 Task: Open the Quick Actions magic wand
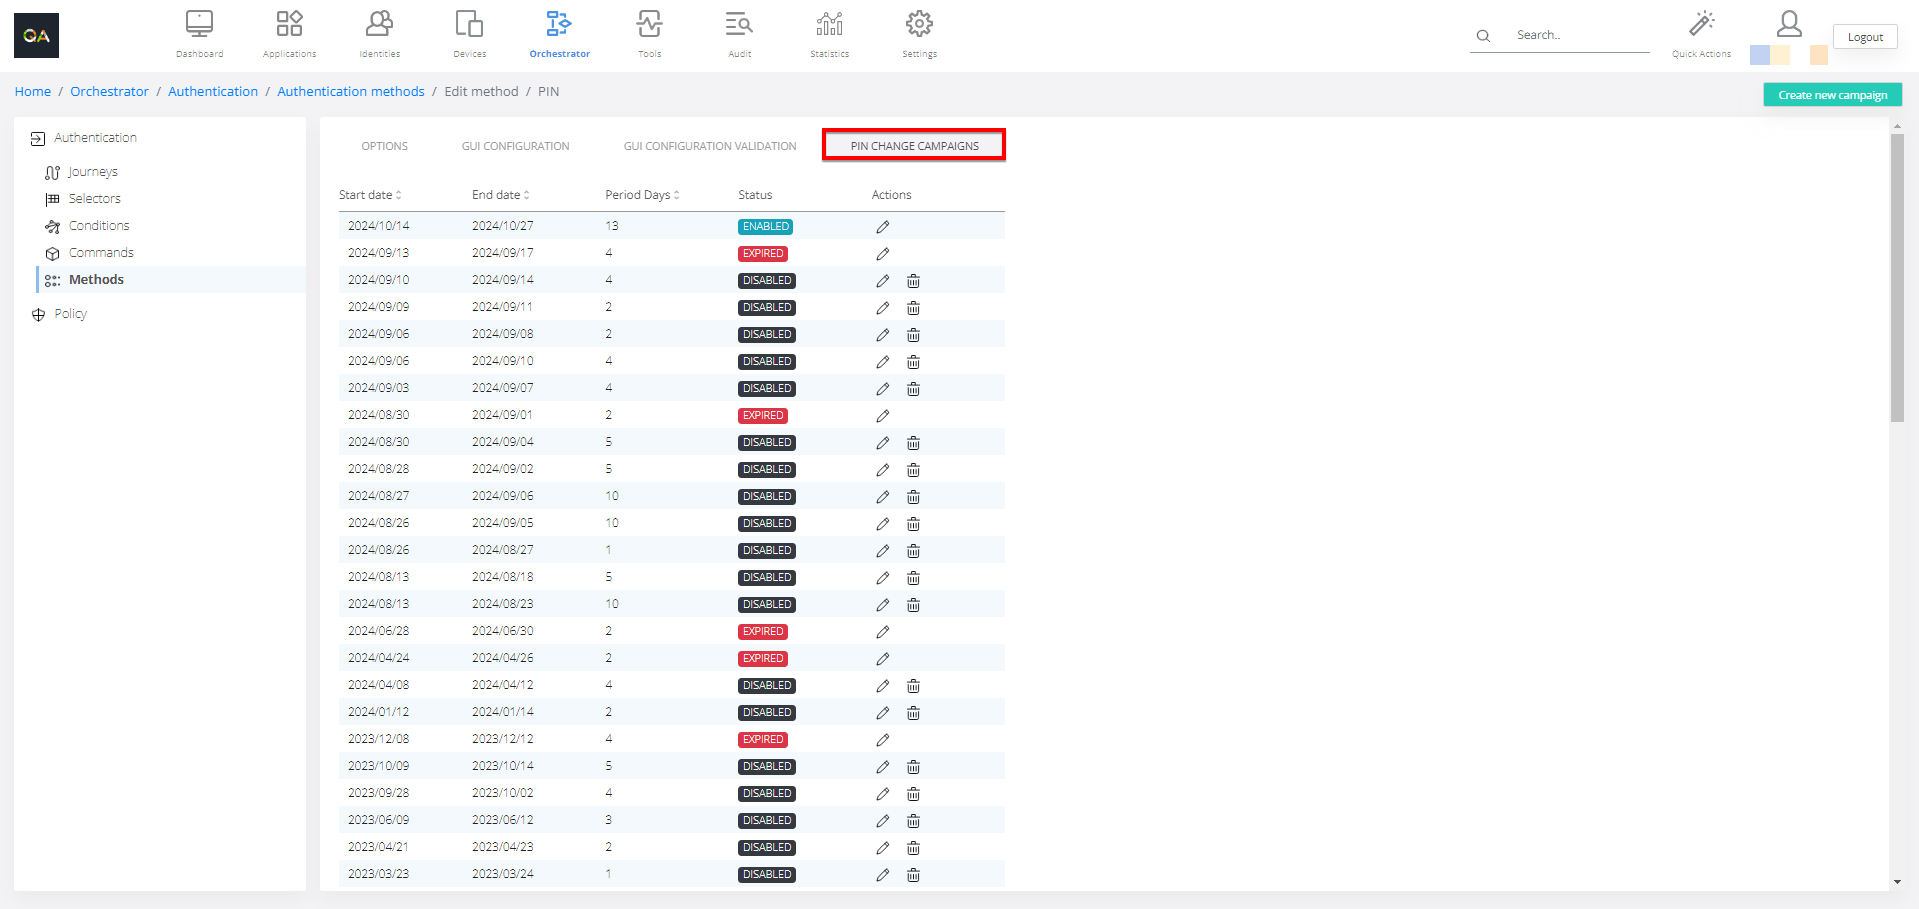pos(1701,25)
